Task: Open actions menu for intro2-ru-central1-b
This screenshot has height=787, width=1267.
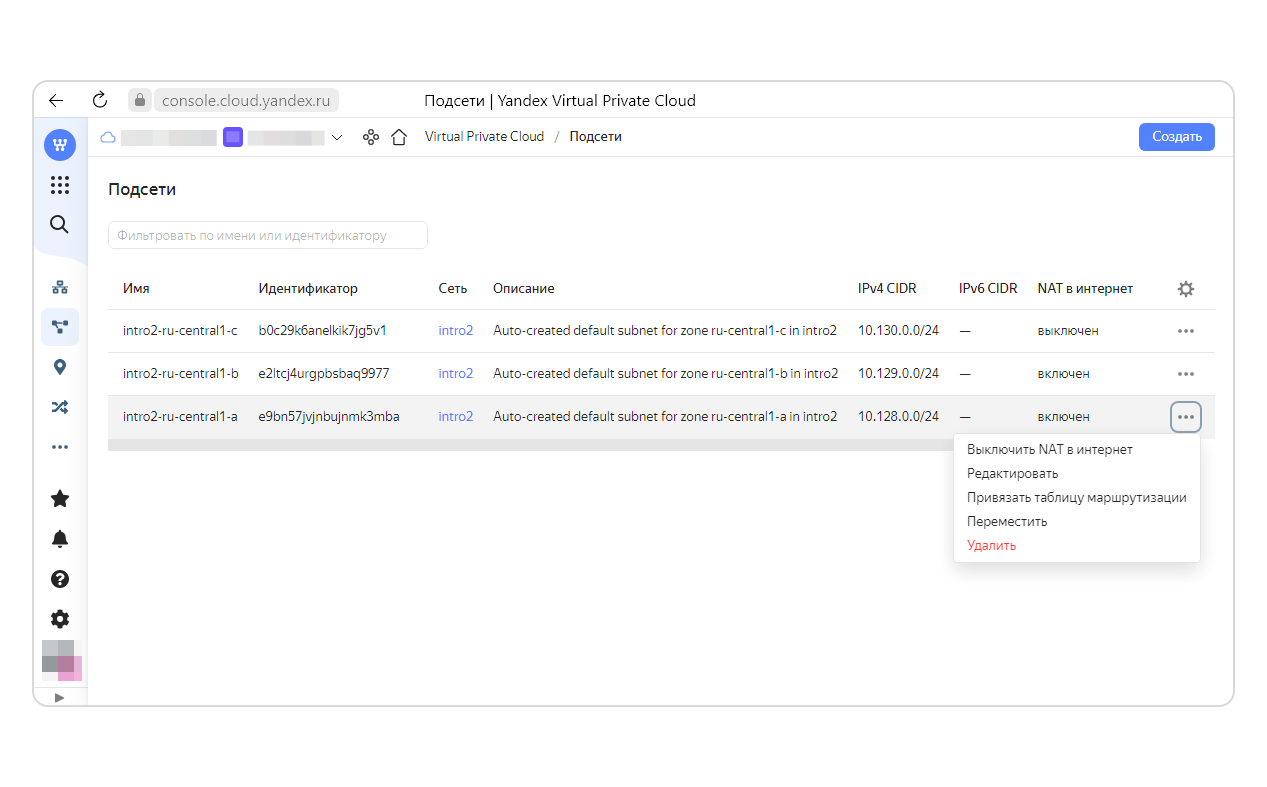Action: (x=1185, y=374)
